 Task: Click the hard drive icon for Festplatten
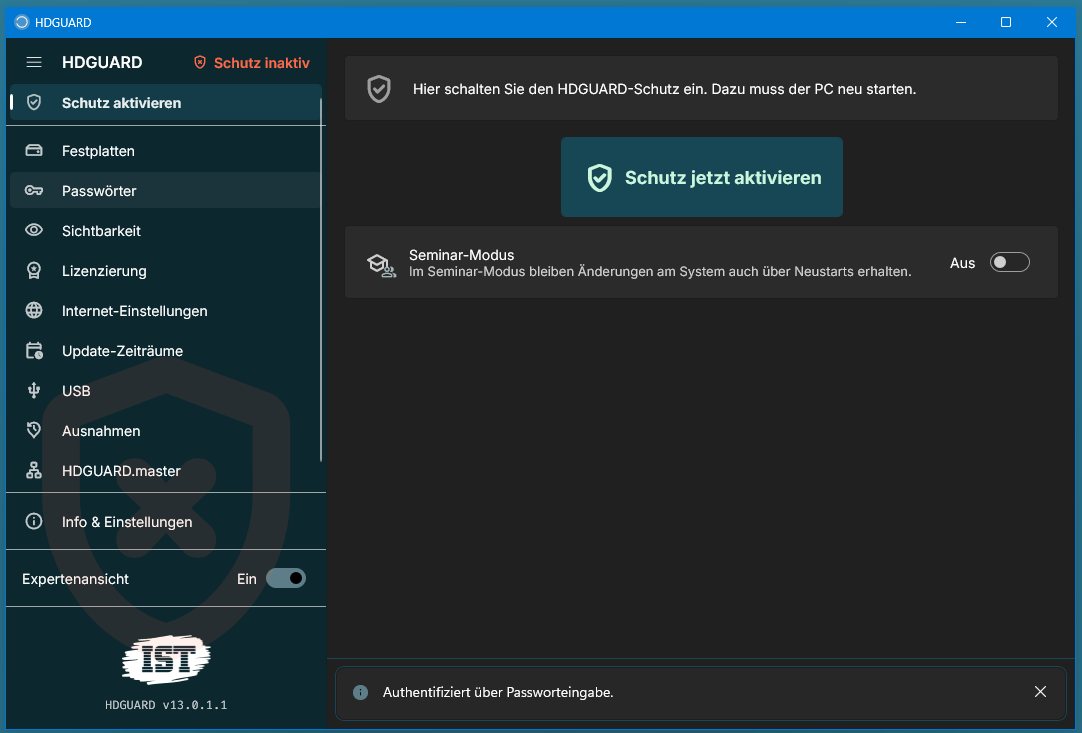(x=34, y=150)
